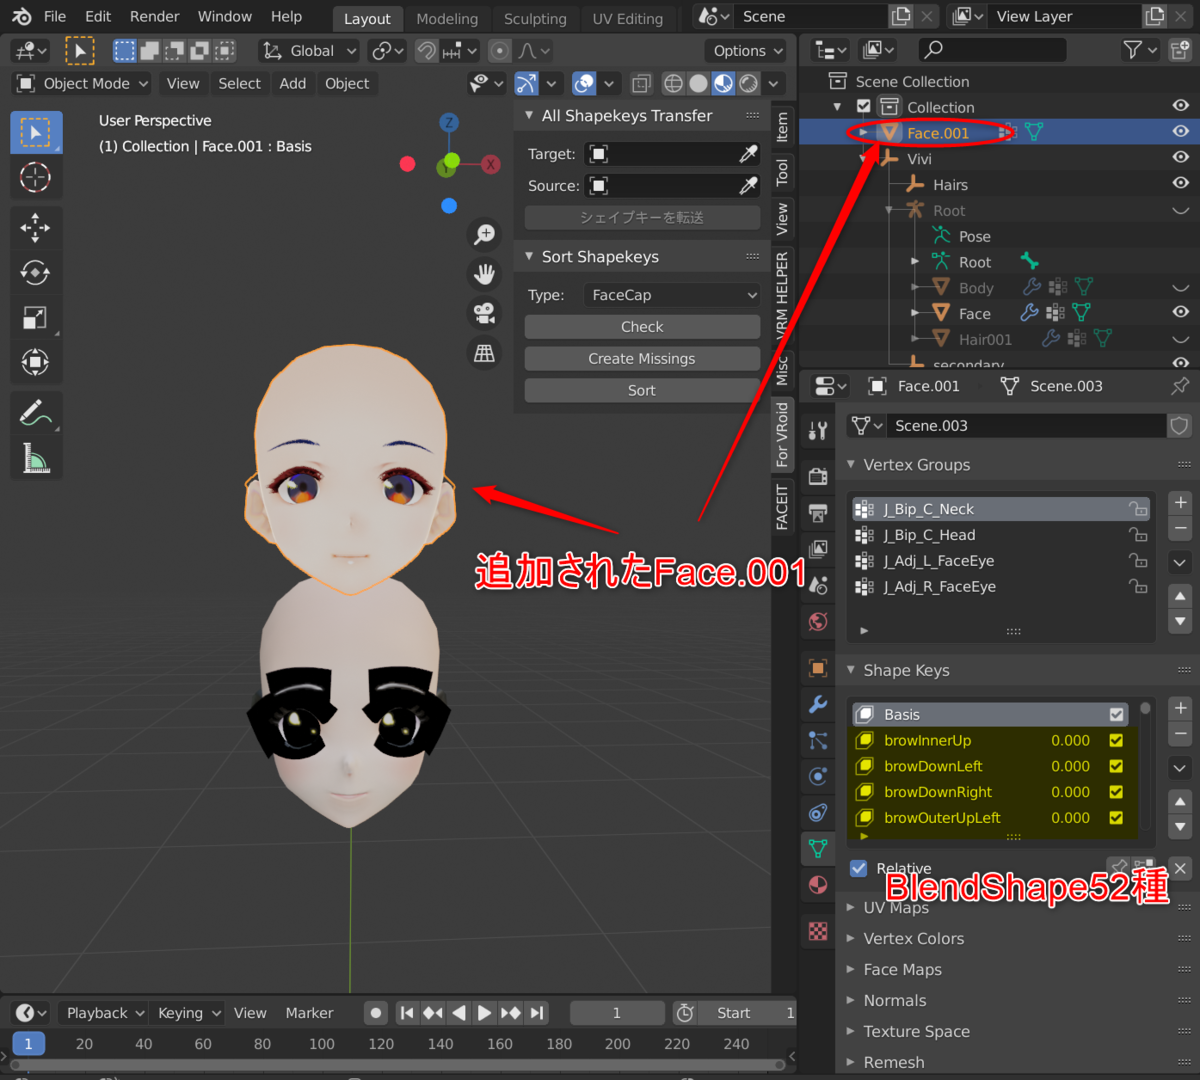Open the File menu
The width and height of the screenshot is (1200, 1080).
coord(55,17)
